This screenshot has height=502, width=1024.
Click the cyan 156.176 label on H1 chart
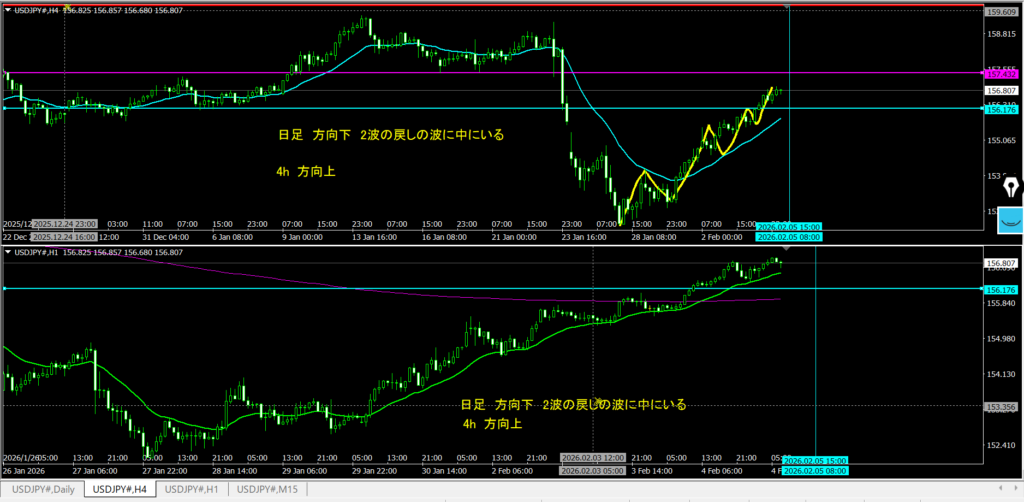click(1001, 289)
